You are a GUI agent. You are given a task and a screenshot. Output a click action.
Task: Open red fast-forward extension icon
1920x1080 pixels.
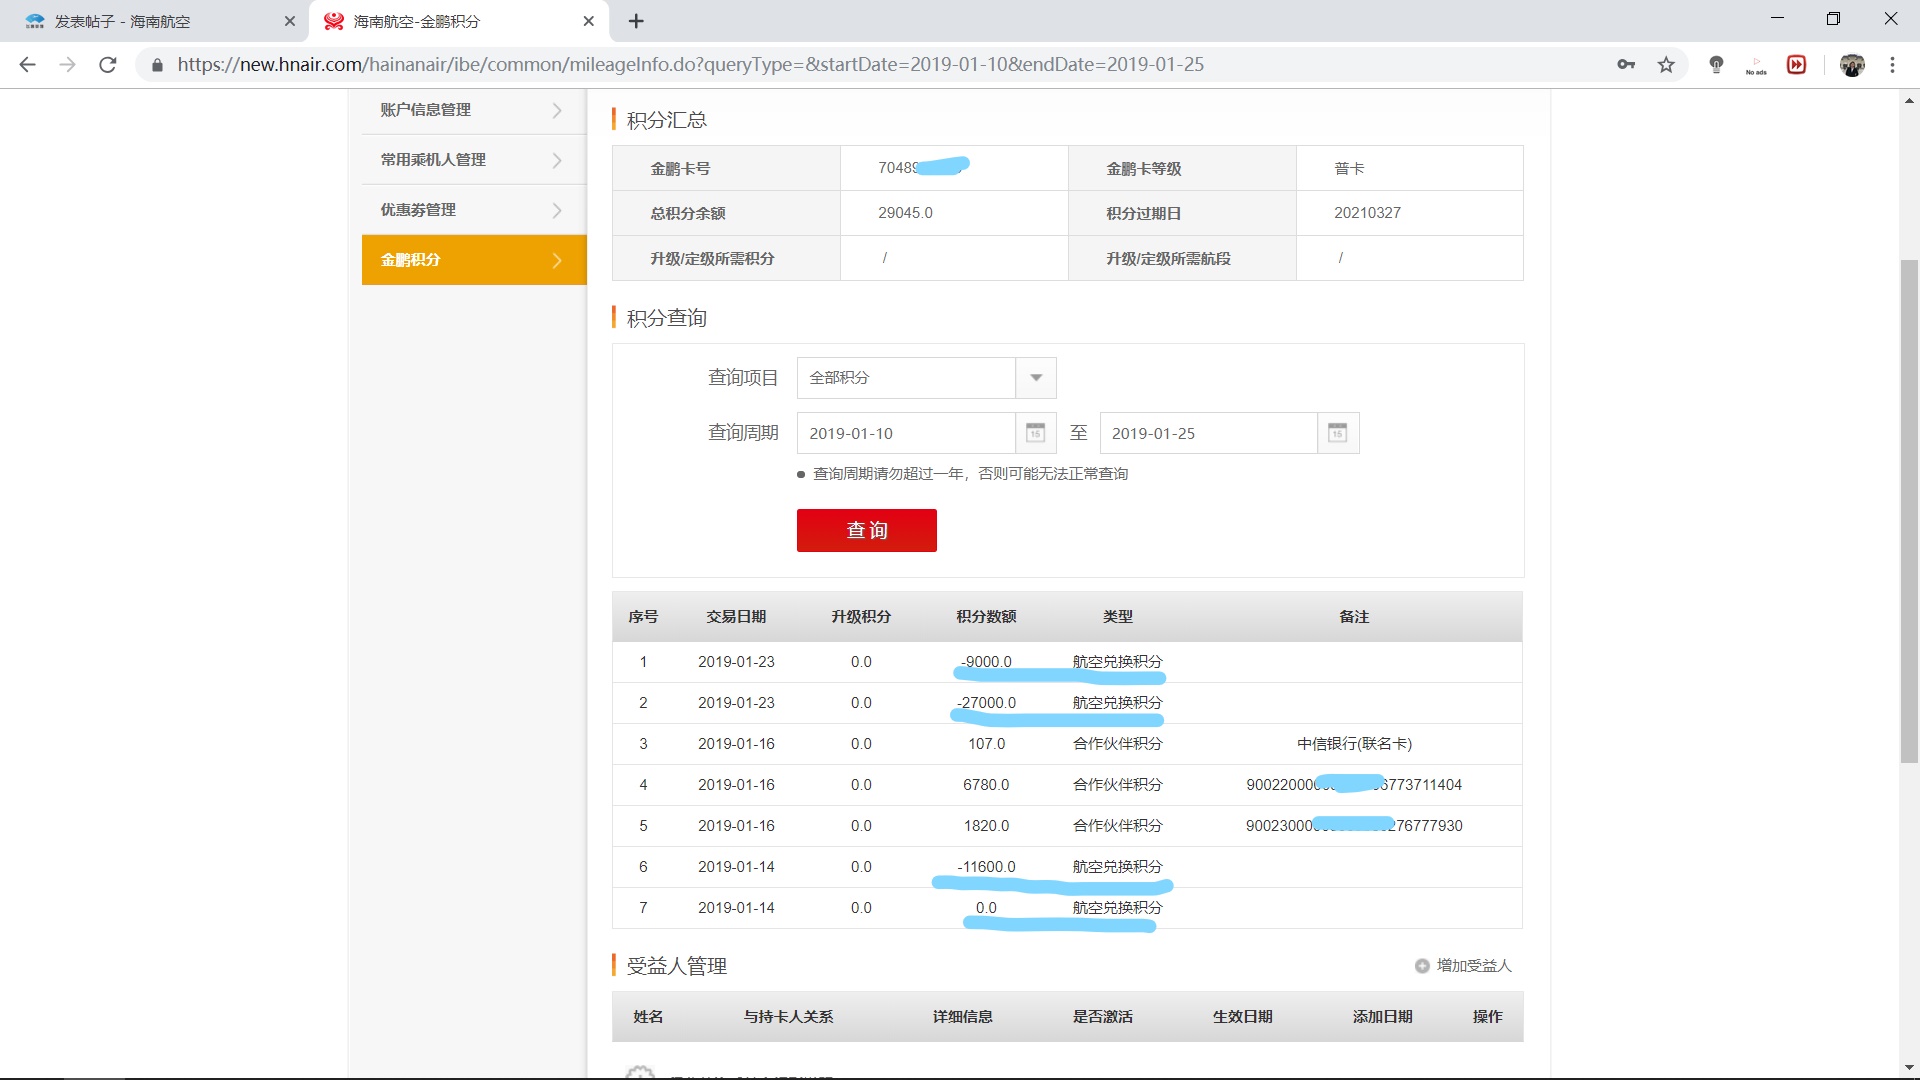[1797, 65]
